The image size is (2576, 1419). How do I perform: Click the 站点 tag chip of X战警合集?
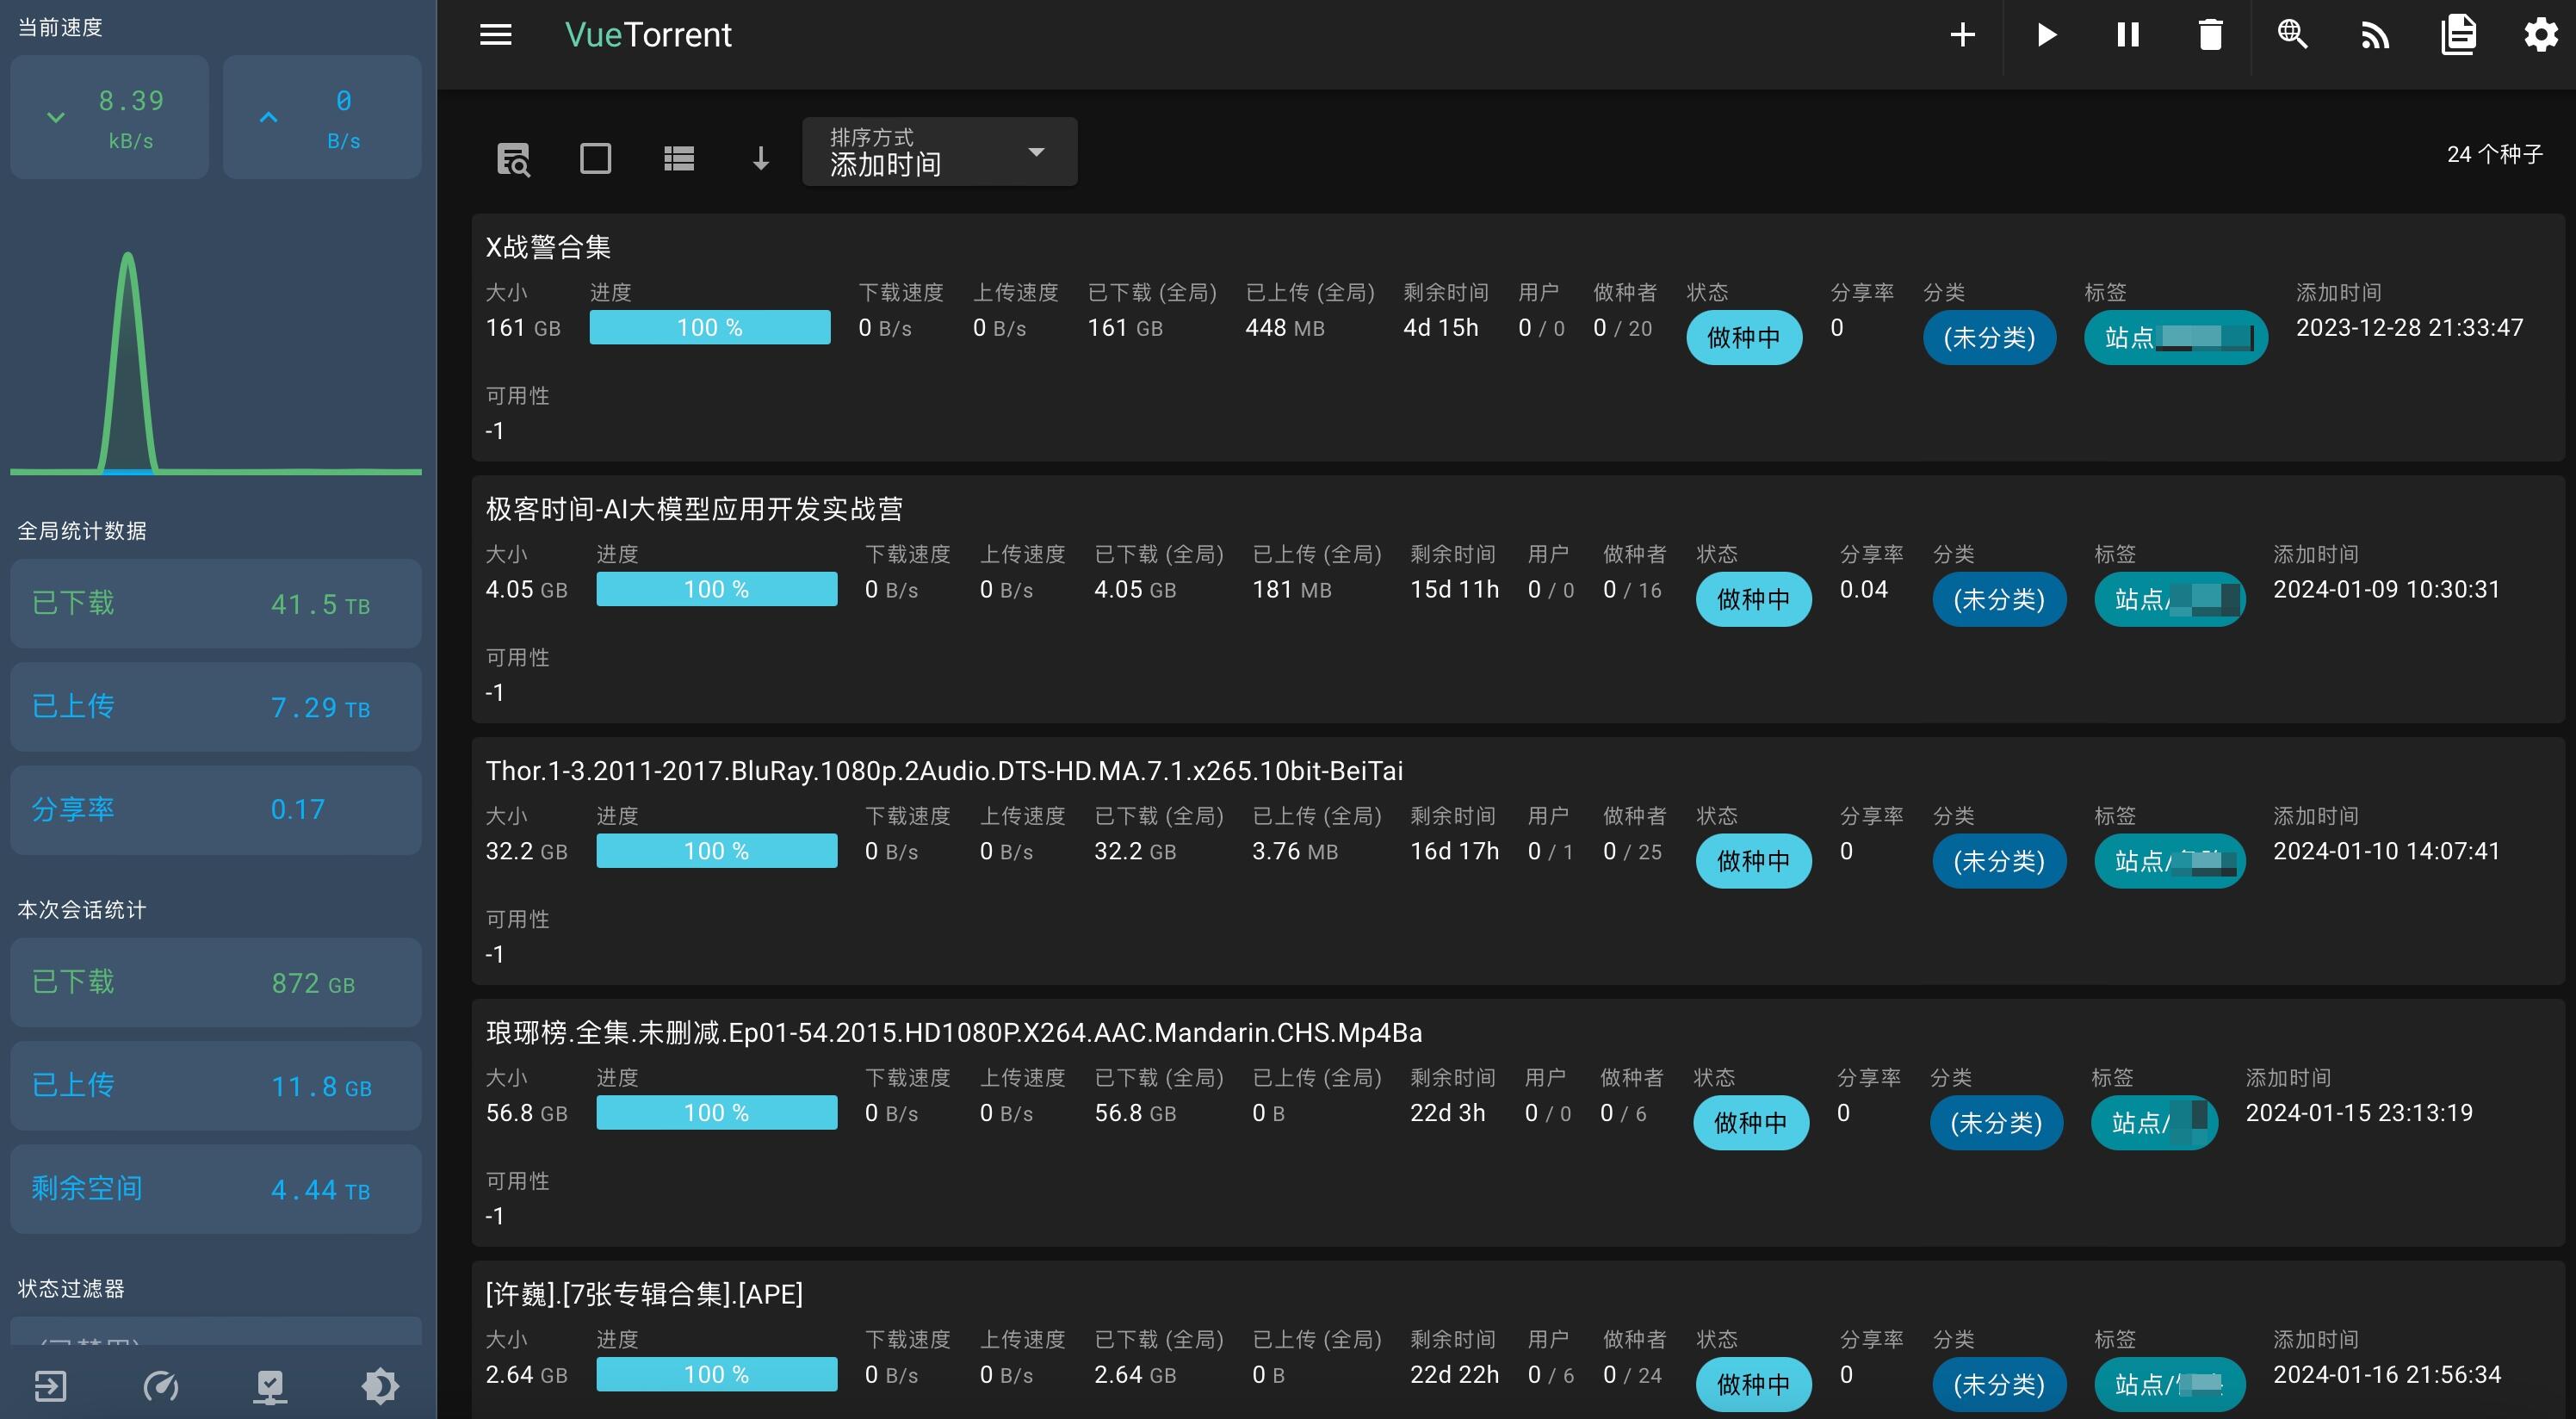pyautogui.click(x=2176, y=338)
